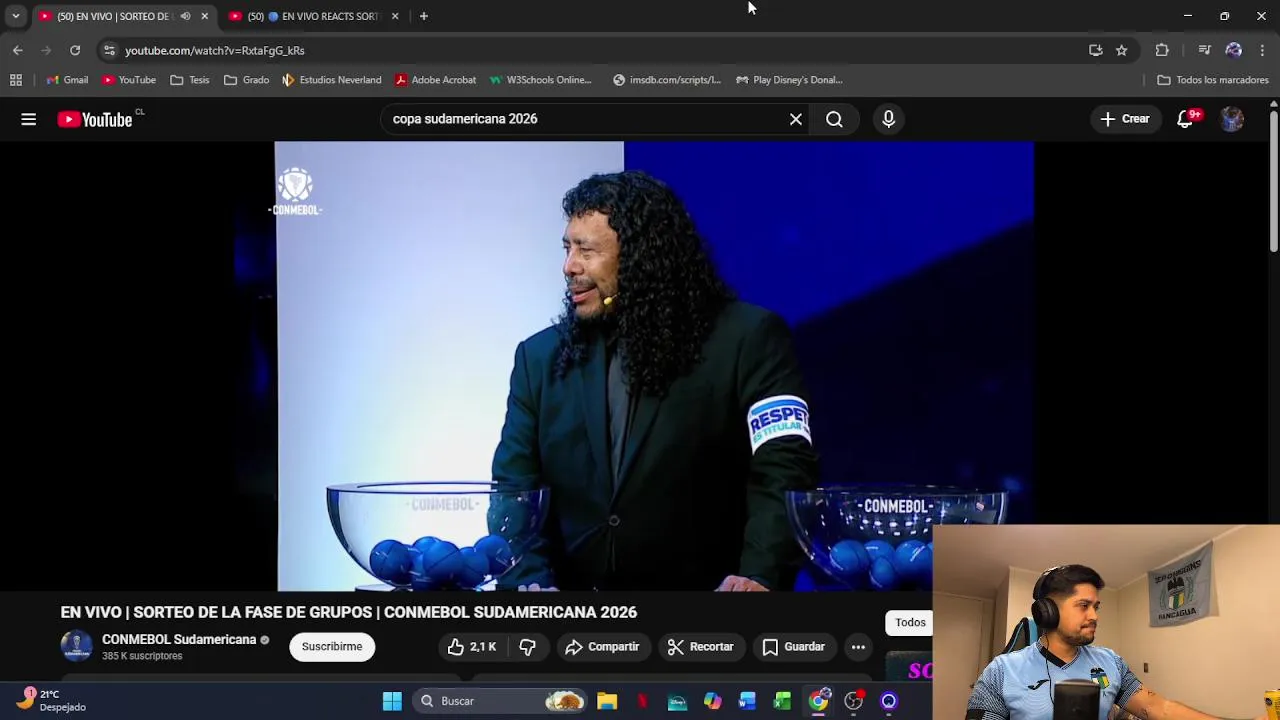Share video with Compartir button

602,647
